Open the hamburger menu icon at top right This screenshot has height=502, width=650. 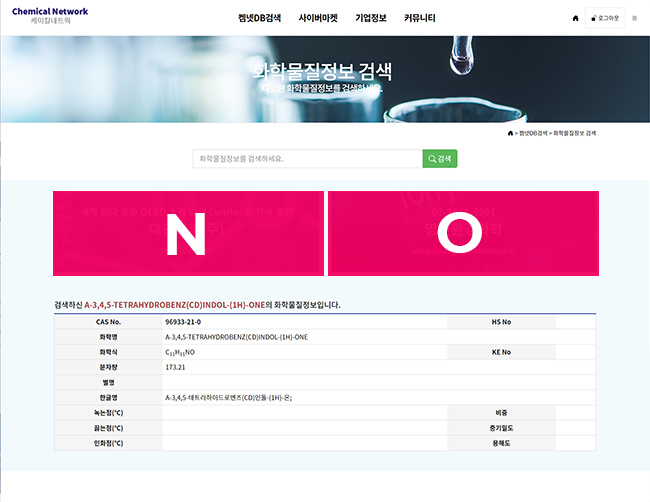click(x=634, y=18)
